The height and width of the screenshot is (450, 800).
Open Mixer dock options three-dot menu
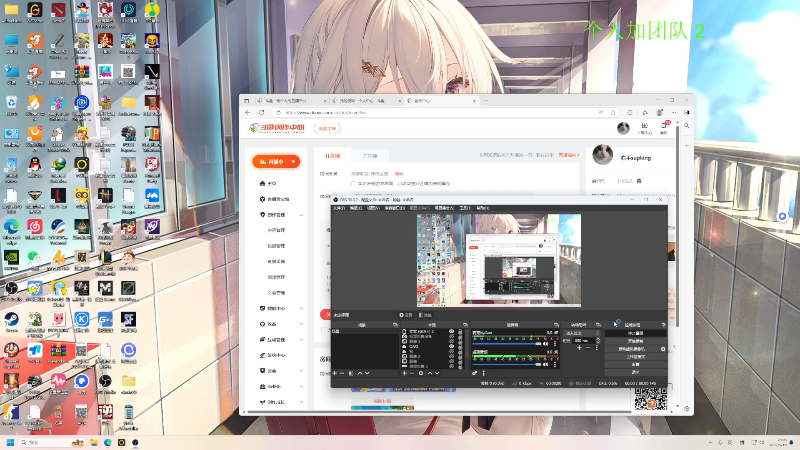pos(484,373)
